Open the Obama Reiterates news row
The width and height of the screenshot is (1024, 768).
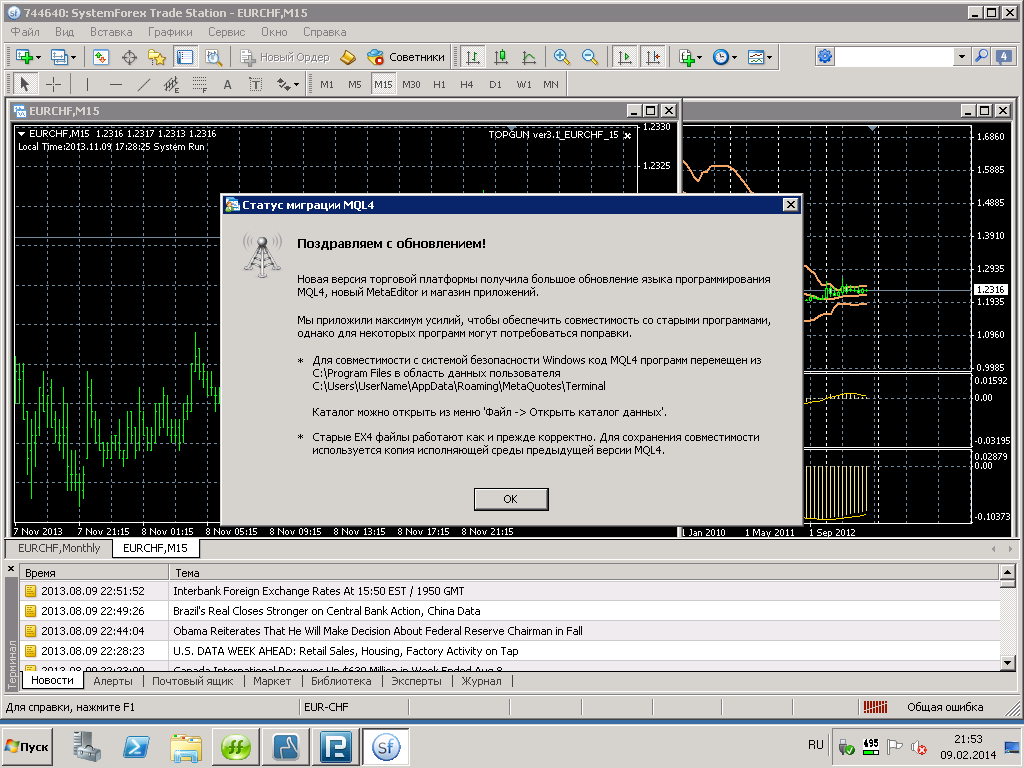(509, 631)
